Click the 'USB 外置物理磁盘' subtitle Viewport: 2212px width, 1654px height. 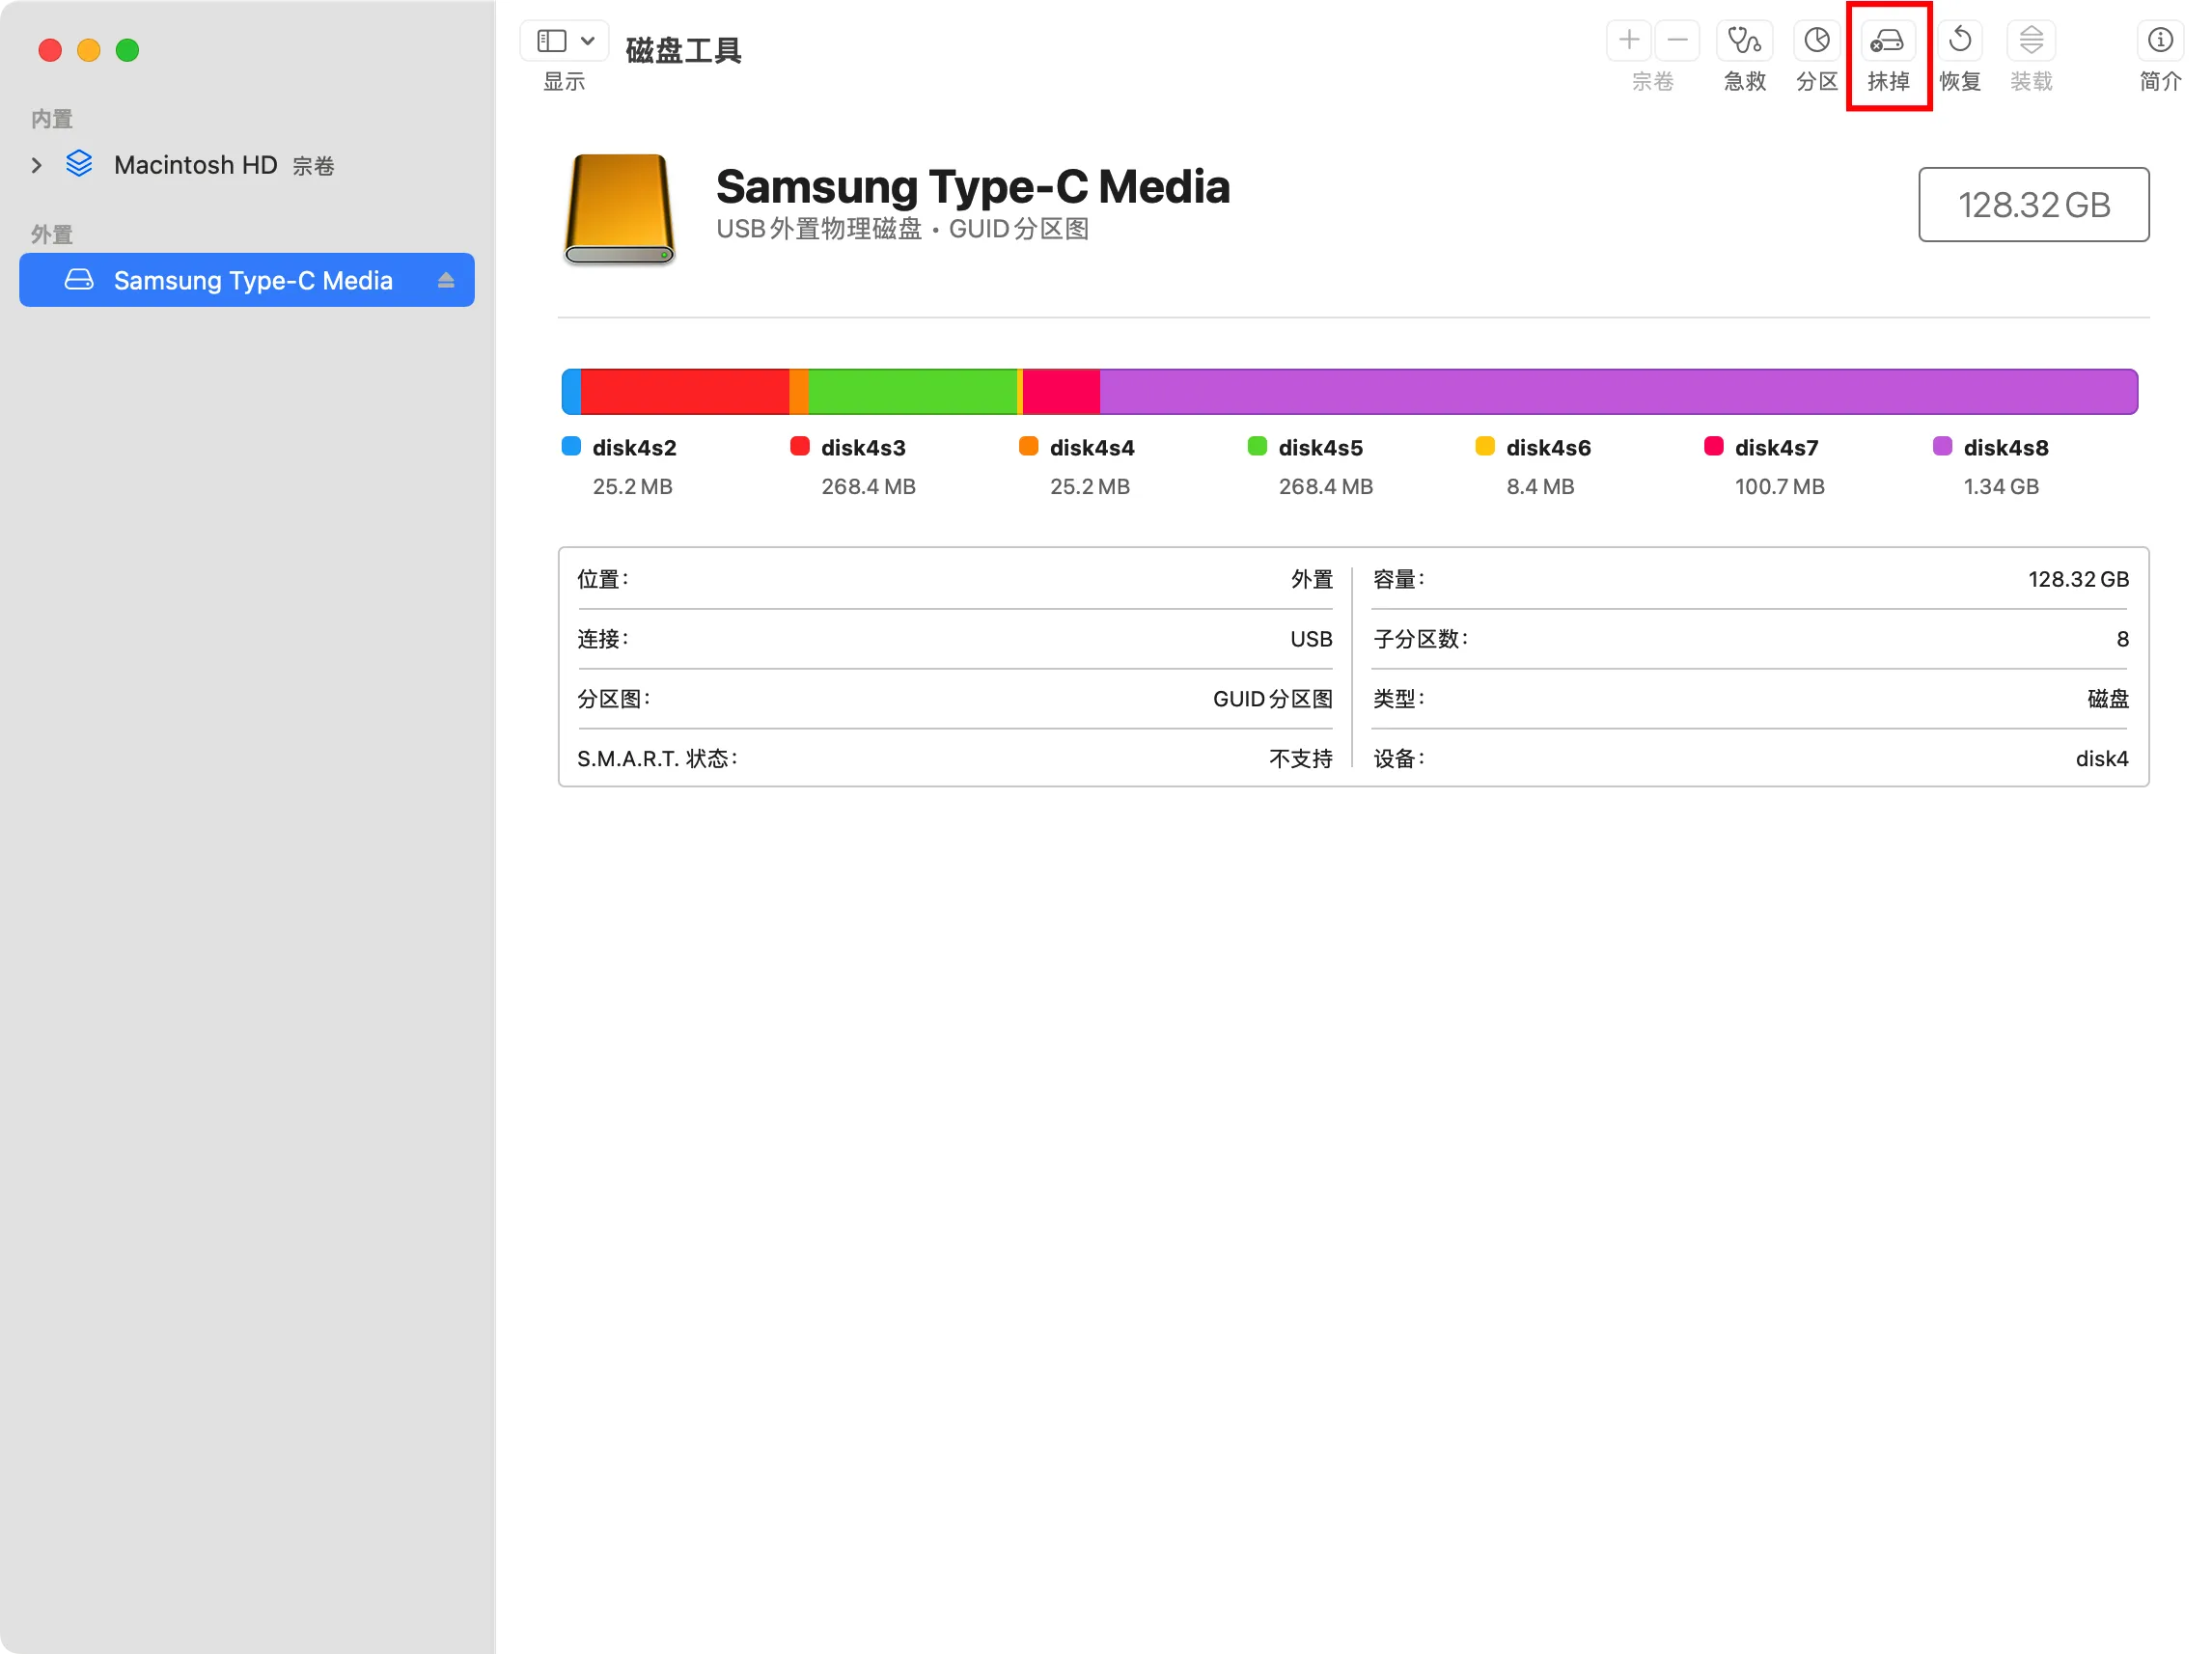click(819, 229)
